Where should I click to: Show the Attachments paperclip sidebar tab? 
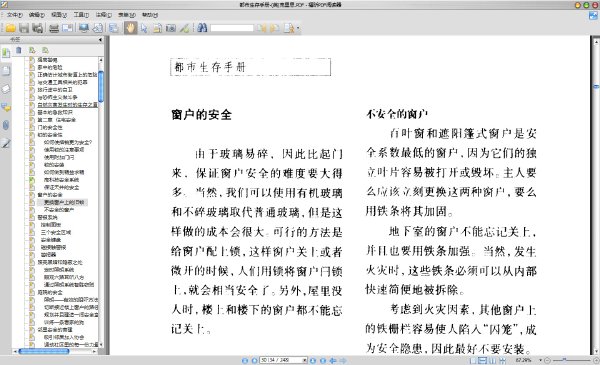pos(6,125)
